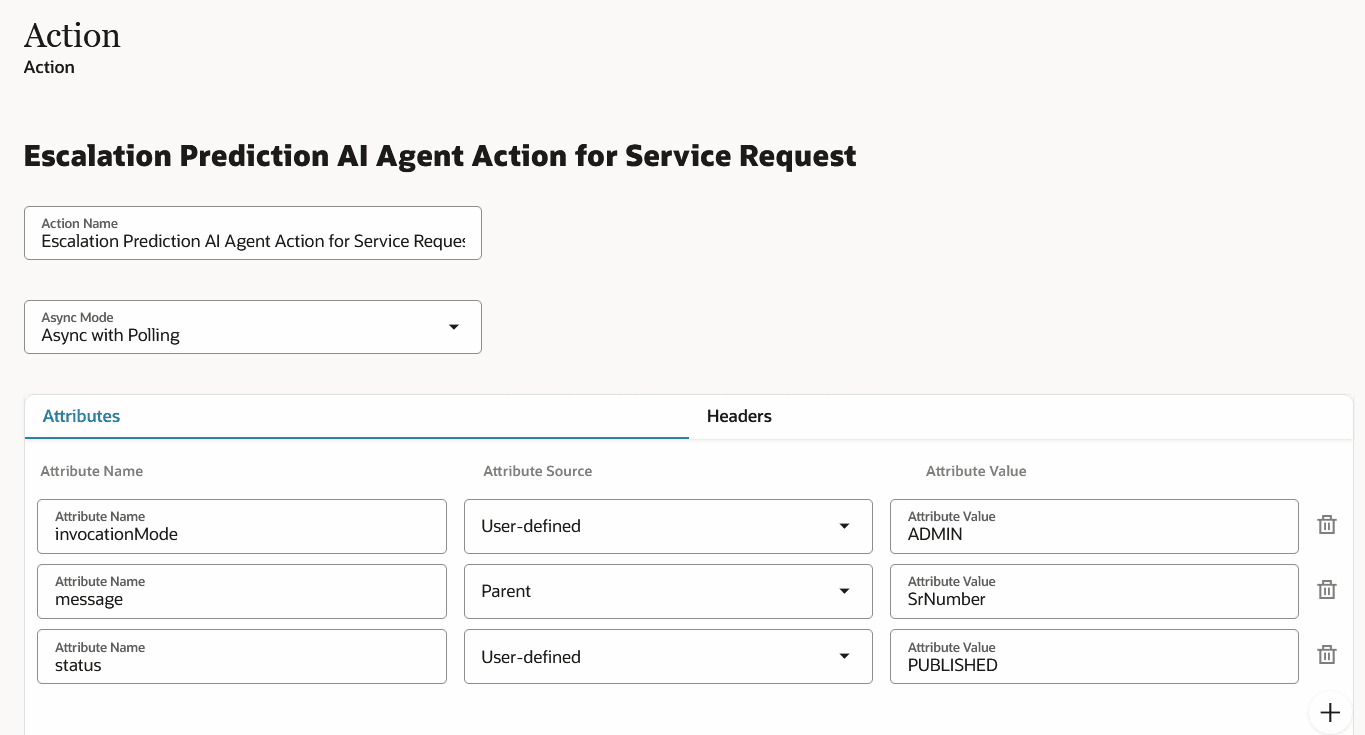Click the Action breadcrumb label
This screenshot has height=735, width=1365.
(x=48, y=67)
